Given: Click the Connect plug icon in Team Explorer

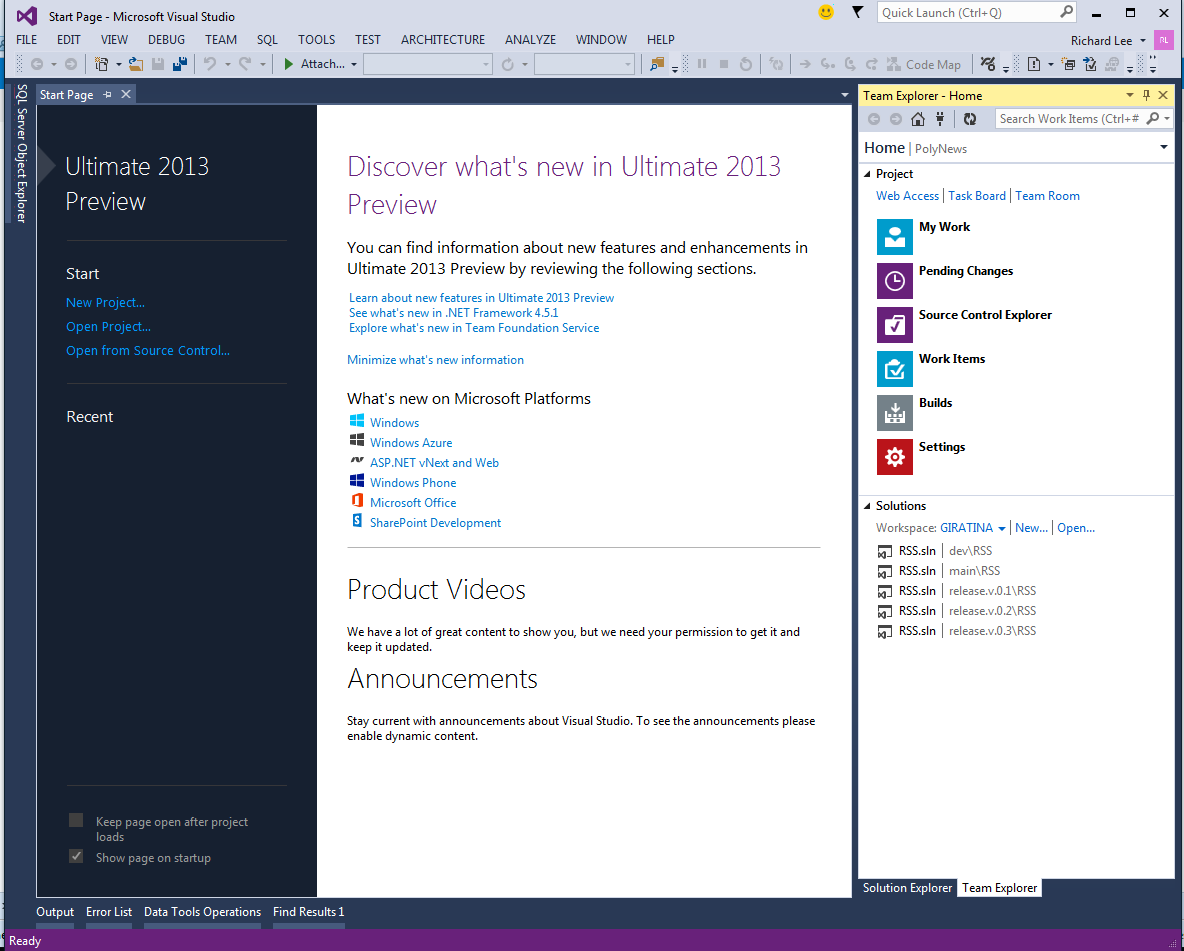Looking at the screenshot, I should click(940, 119).
